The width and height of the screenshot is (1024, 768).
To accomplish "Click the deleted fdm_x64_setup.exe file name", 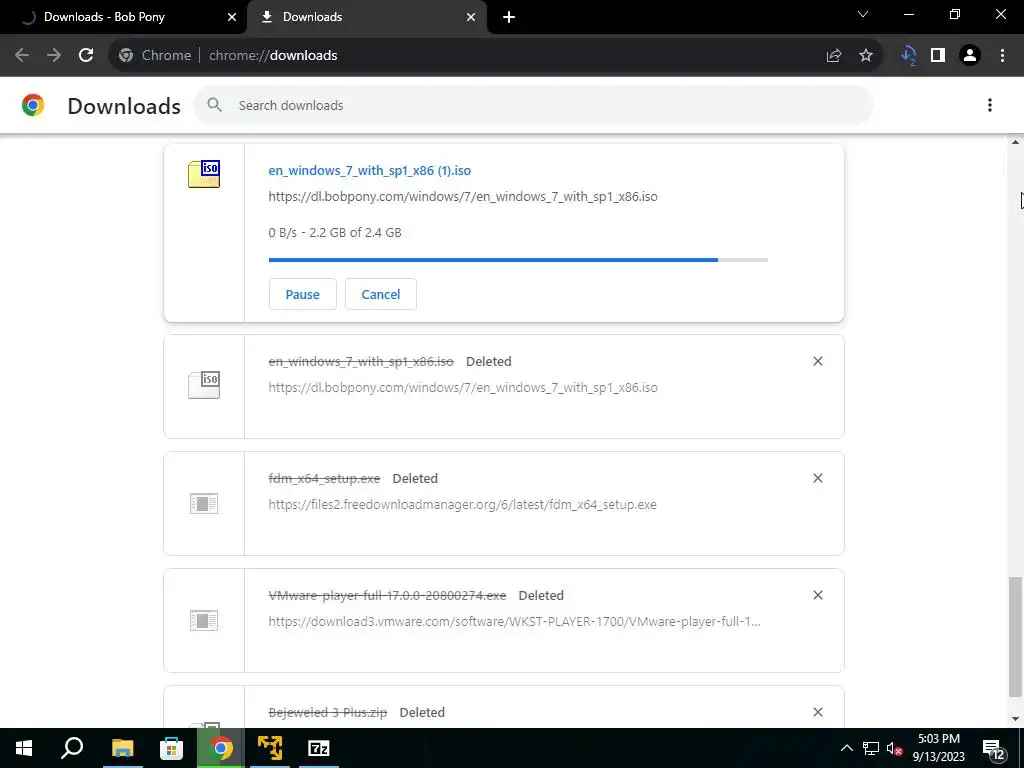I will [324, 478].
